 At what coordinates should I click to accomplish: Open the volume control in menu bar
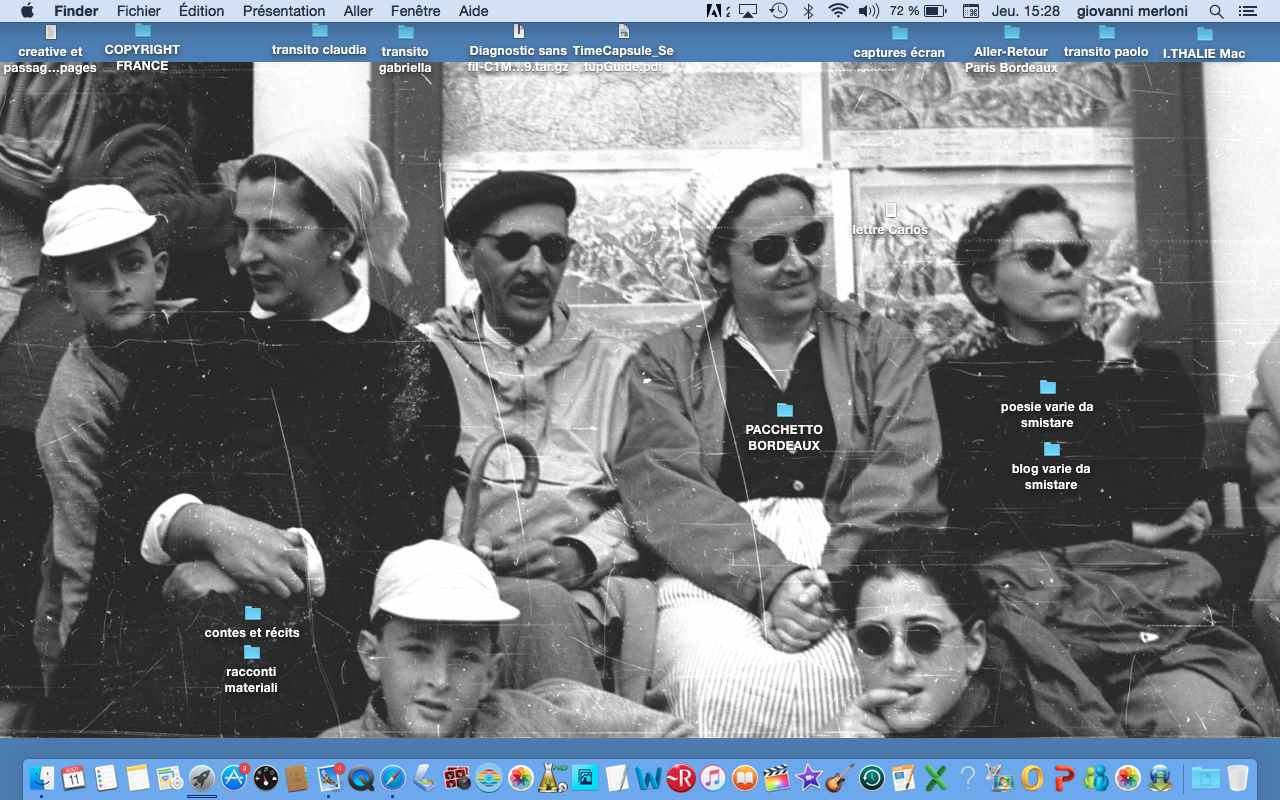tap(868, 11)
